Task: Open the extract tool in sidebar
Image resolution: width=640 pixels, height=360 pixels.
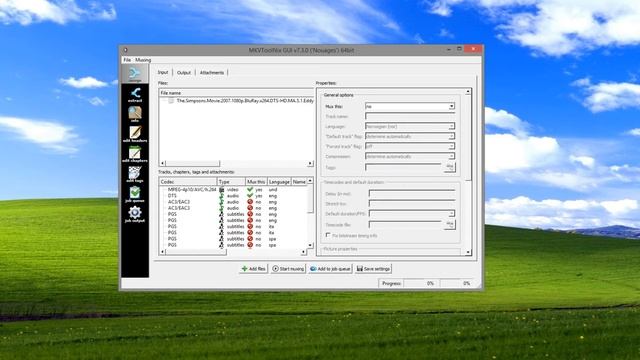Action: 135,95
